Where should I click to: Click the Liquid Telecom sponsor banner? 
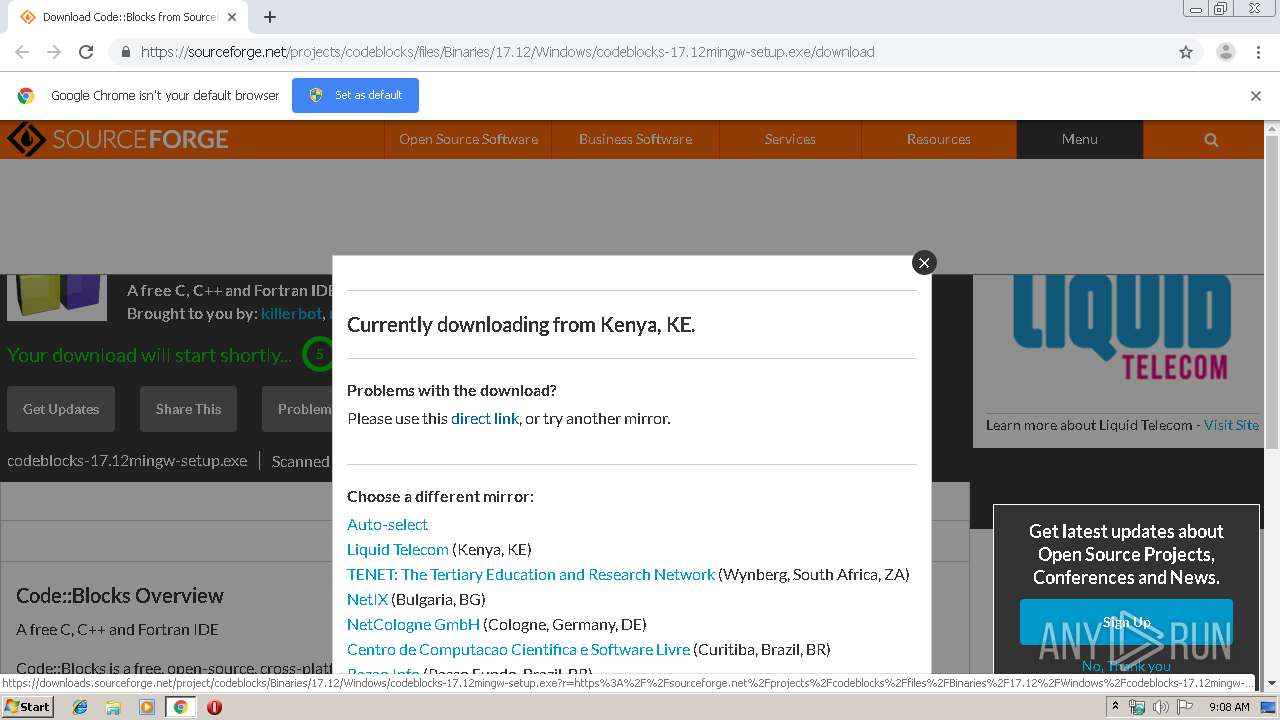[1121, 329]
